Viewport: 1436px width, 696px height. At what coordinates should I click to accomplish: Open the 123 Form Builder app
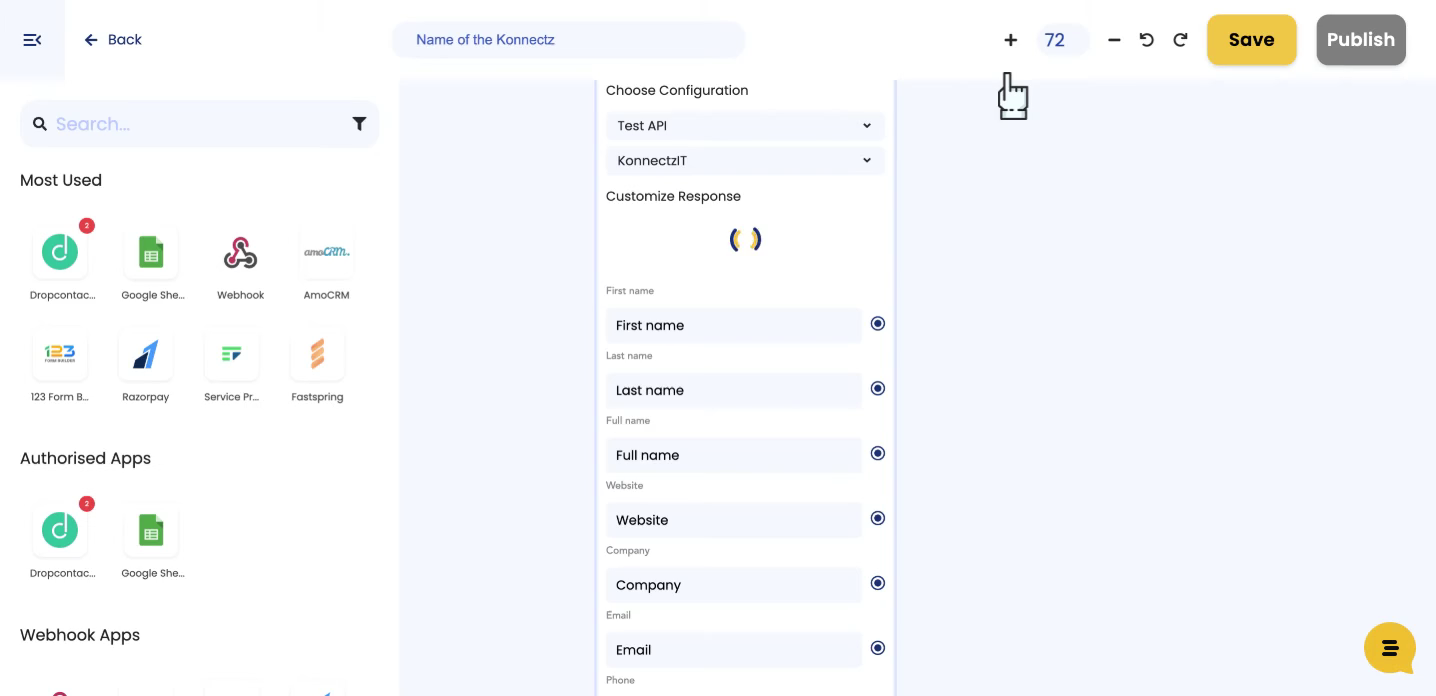pyautogui.click(x=60, y=355)
